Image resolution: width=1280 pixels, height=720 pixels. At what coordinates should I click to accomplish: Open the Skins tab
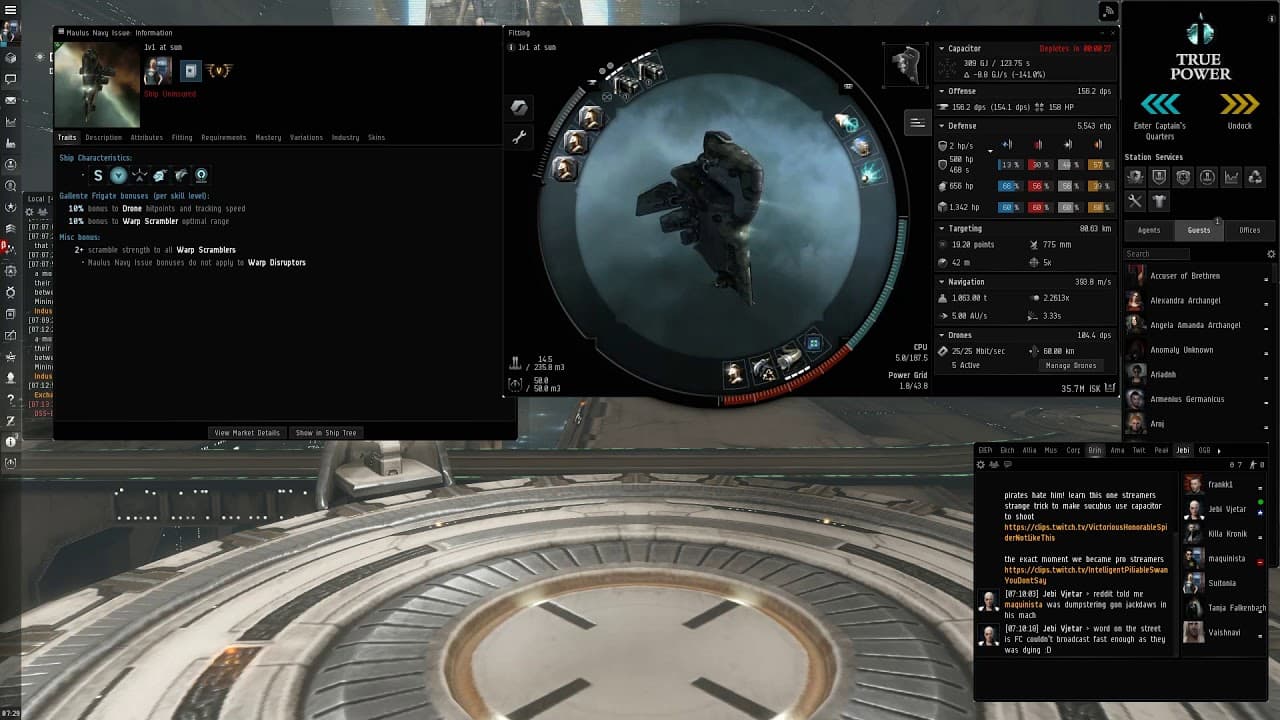pos(376,138)
